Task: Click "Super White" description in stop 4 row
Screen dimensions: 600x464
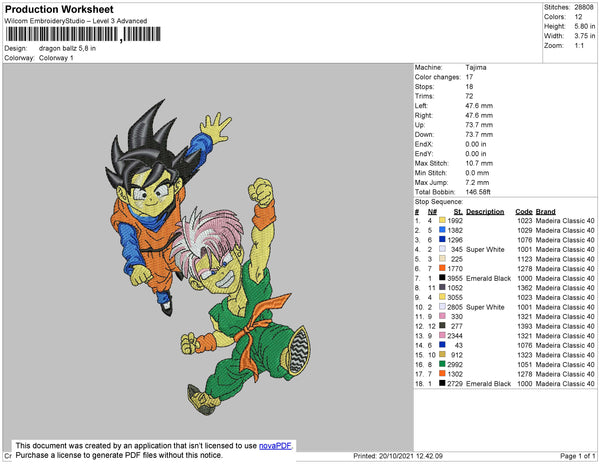Action: point(485,249)
